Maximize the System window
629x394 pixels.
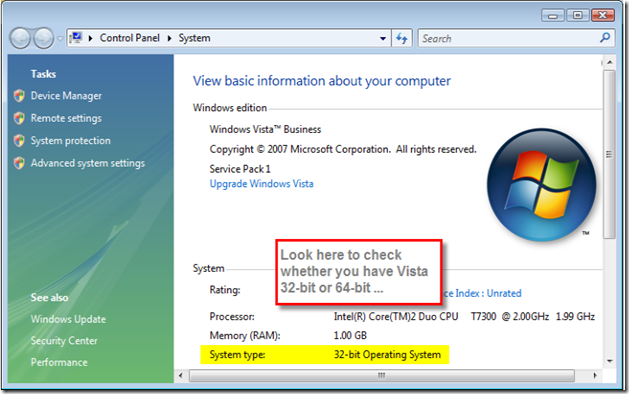click(x=578, y=16)
